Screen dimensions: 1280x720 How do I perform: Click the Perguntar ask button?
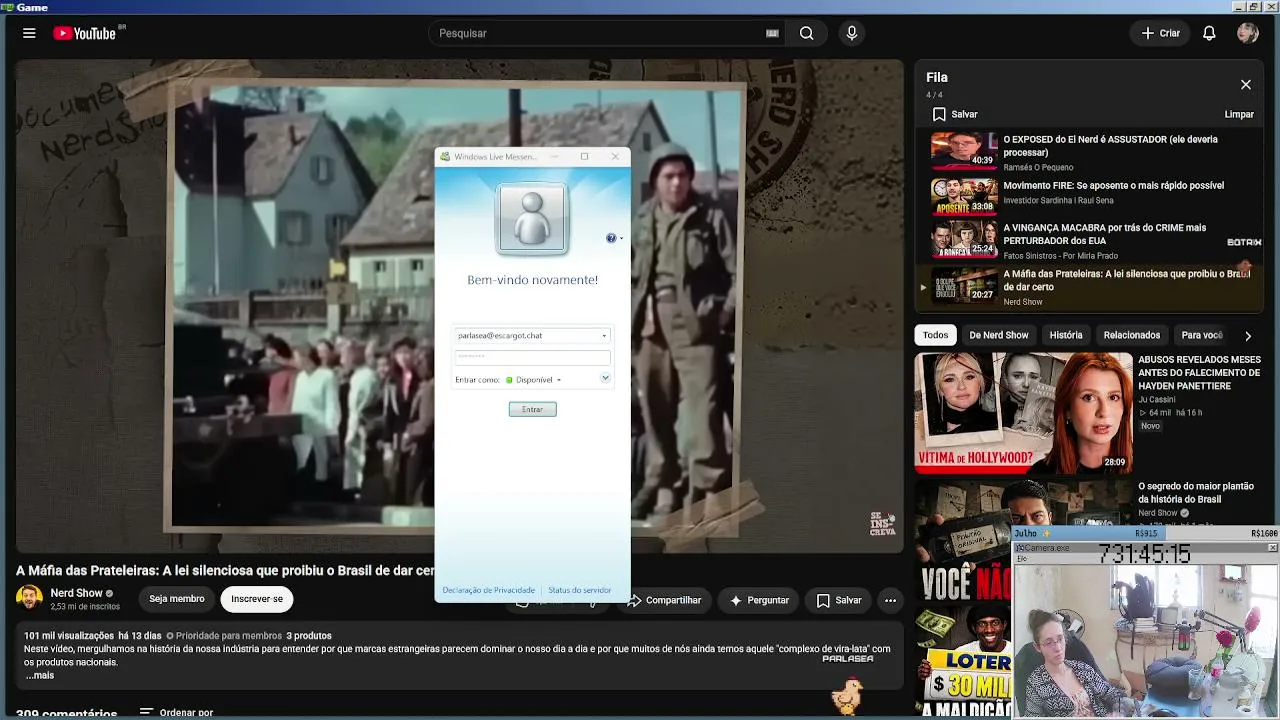[759, 600]
